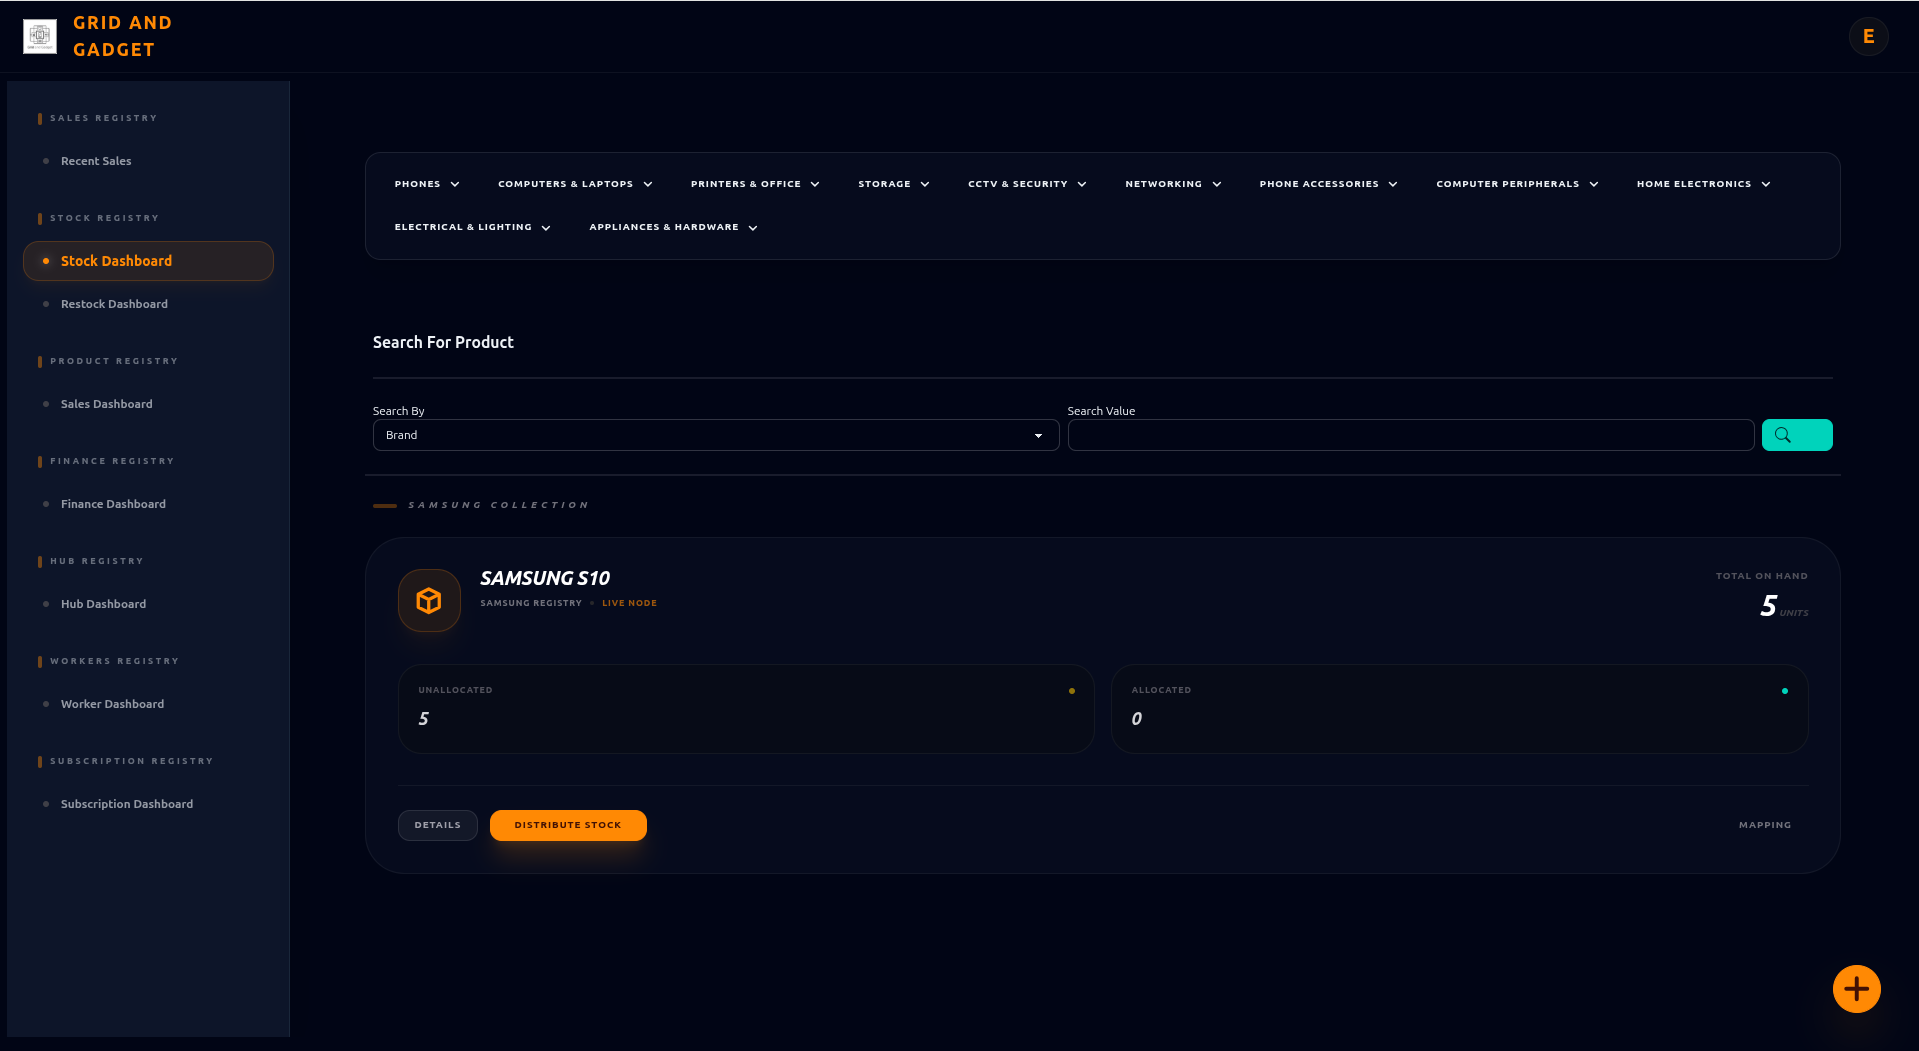Select the Networking category menu item
The height and width of the screenshot is (1051, 1919).
click(1172, 184)
